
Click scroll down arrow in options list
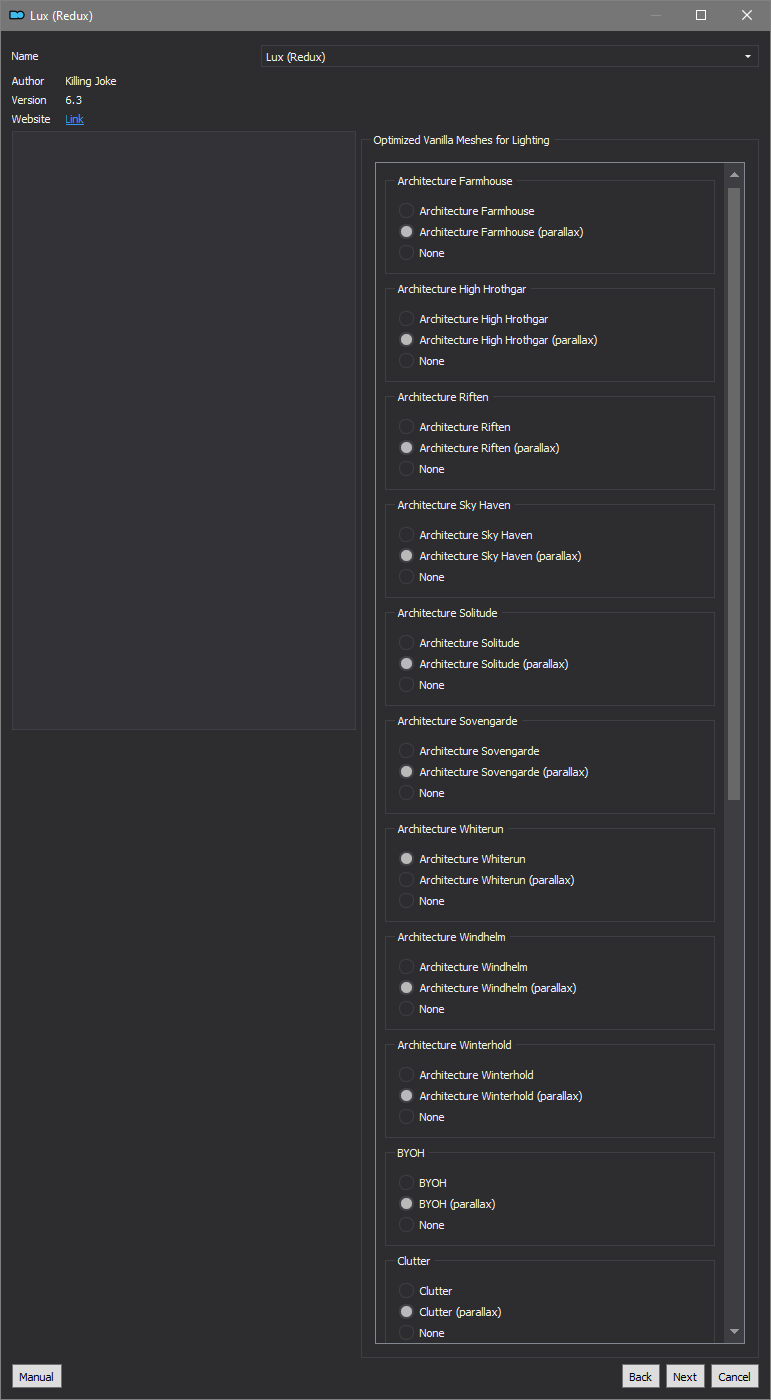(x=735, y=1332)
